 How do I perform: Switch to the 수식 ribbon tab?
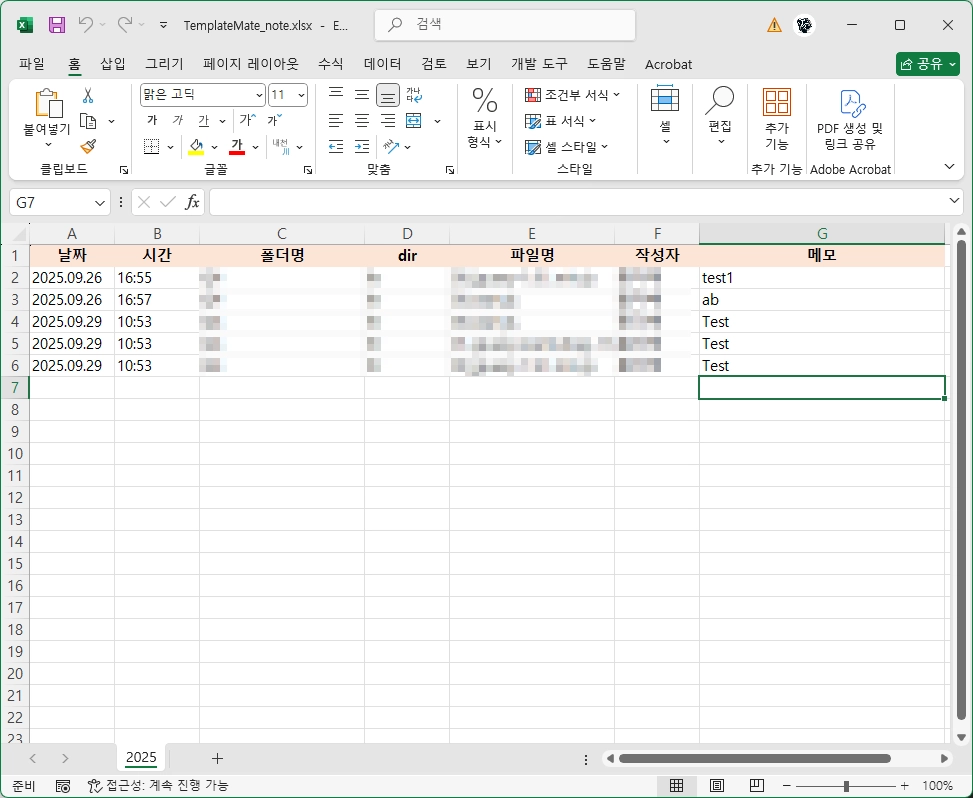pyautogui.click(x=330, y=64)
